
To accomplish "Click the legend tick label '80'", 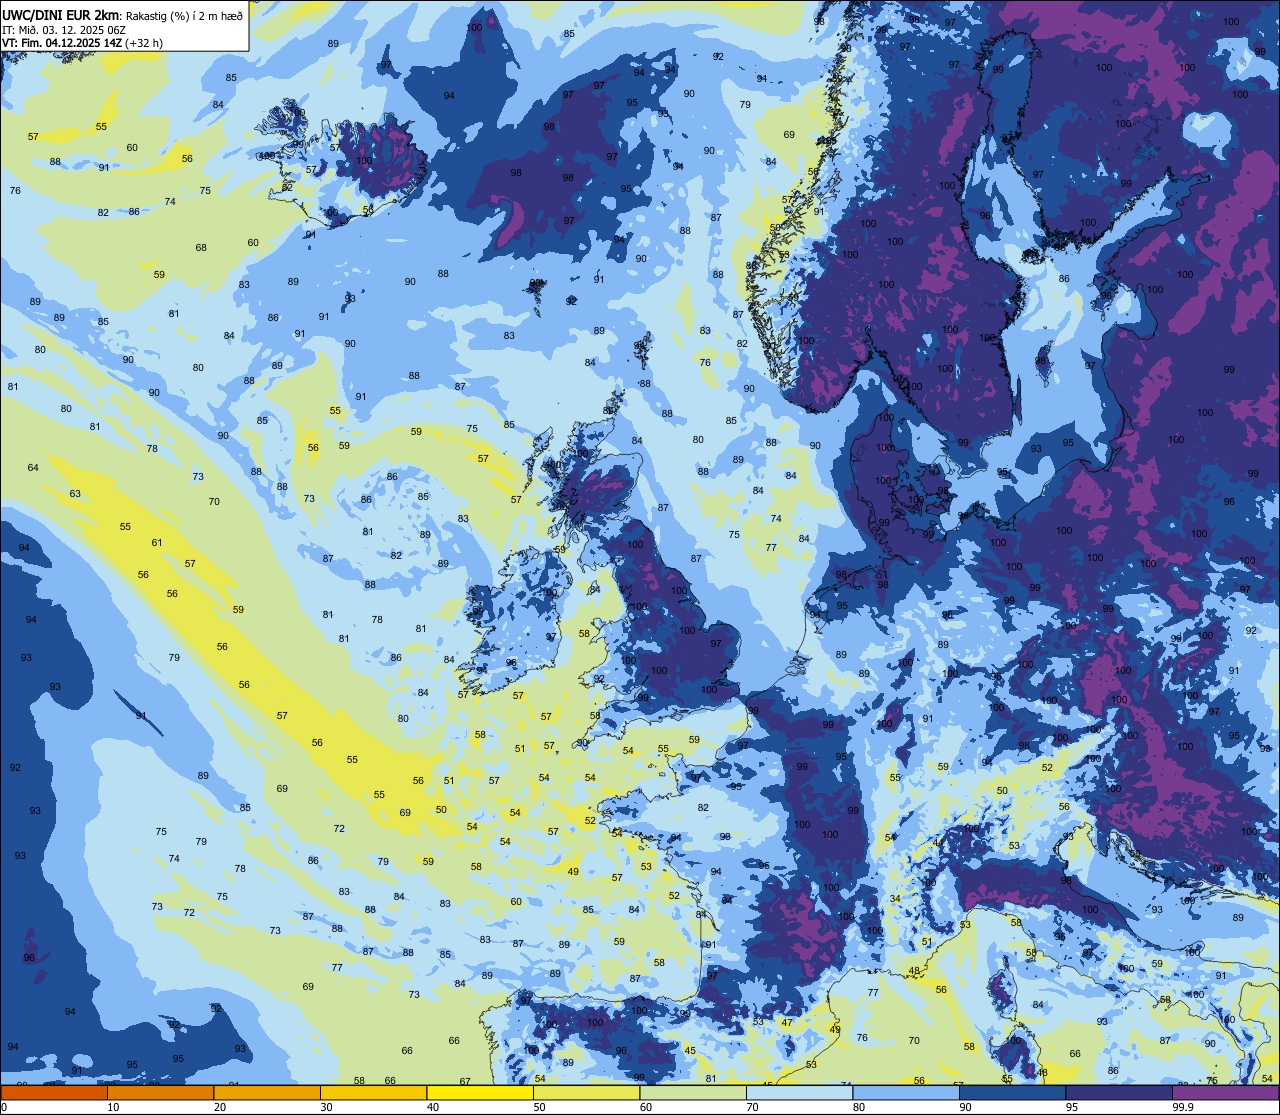I will coord(859,1108).
